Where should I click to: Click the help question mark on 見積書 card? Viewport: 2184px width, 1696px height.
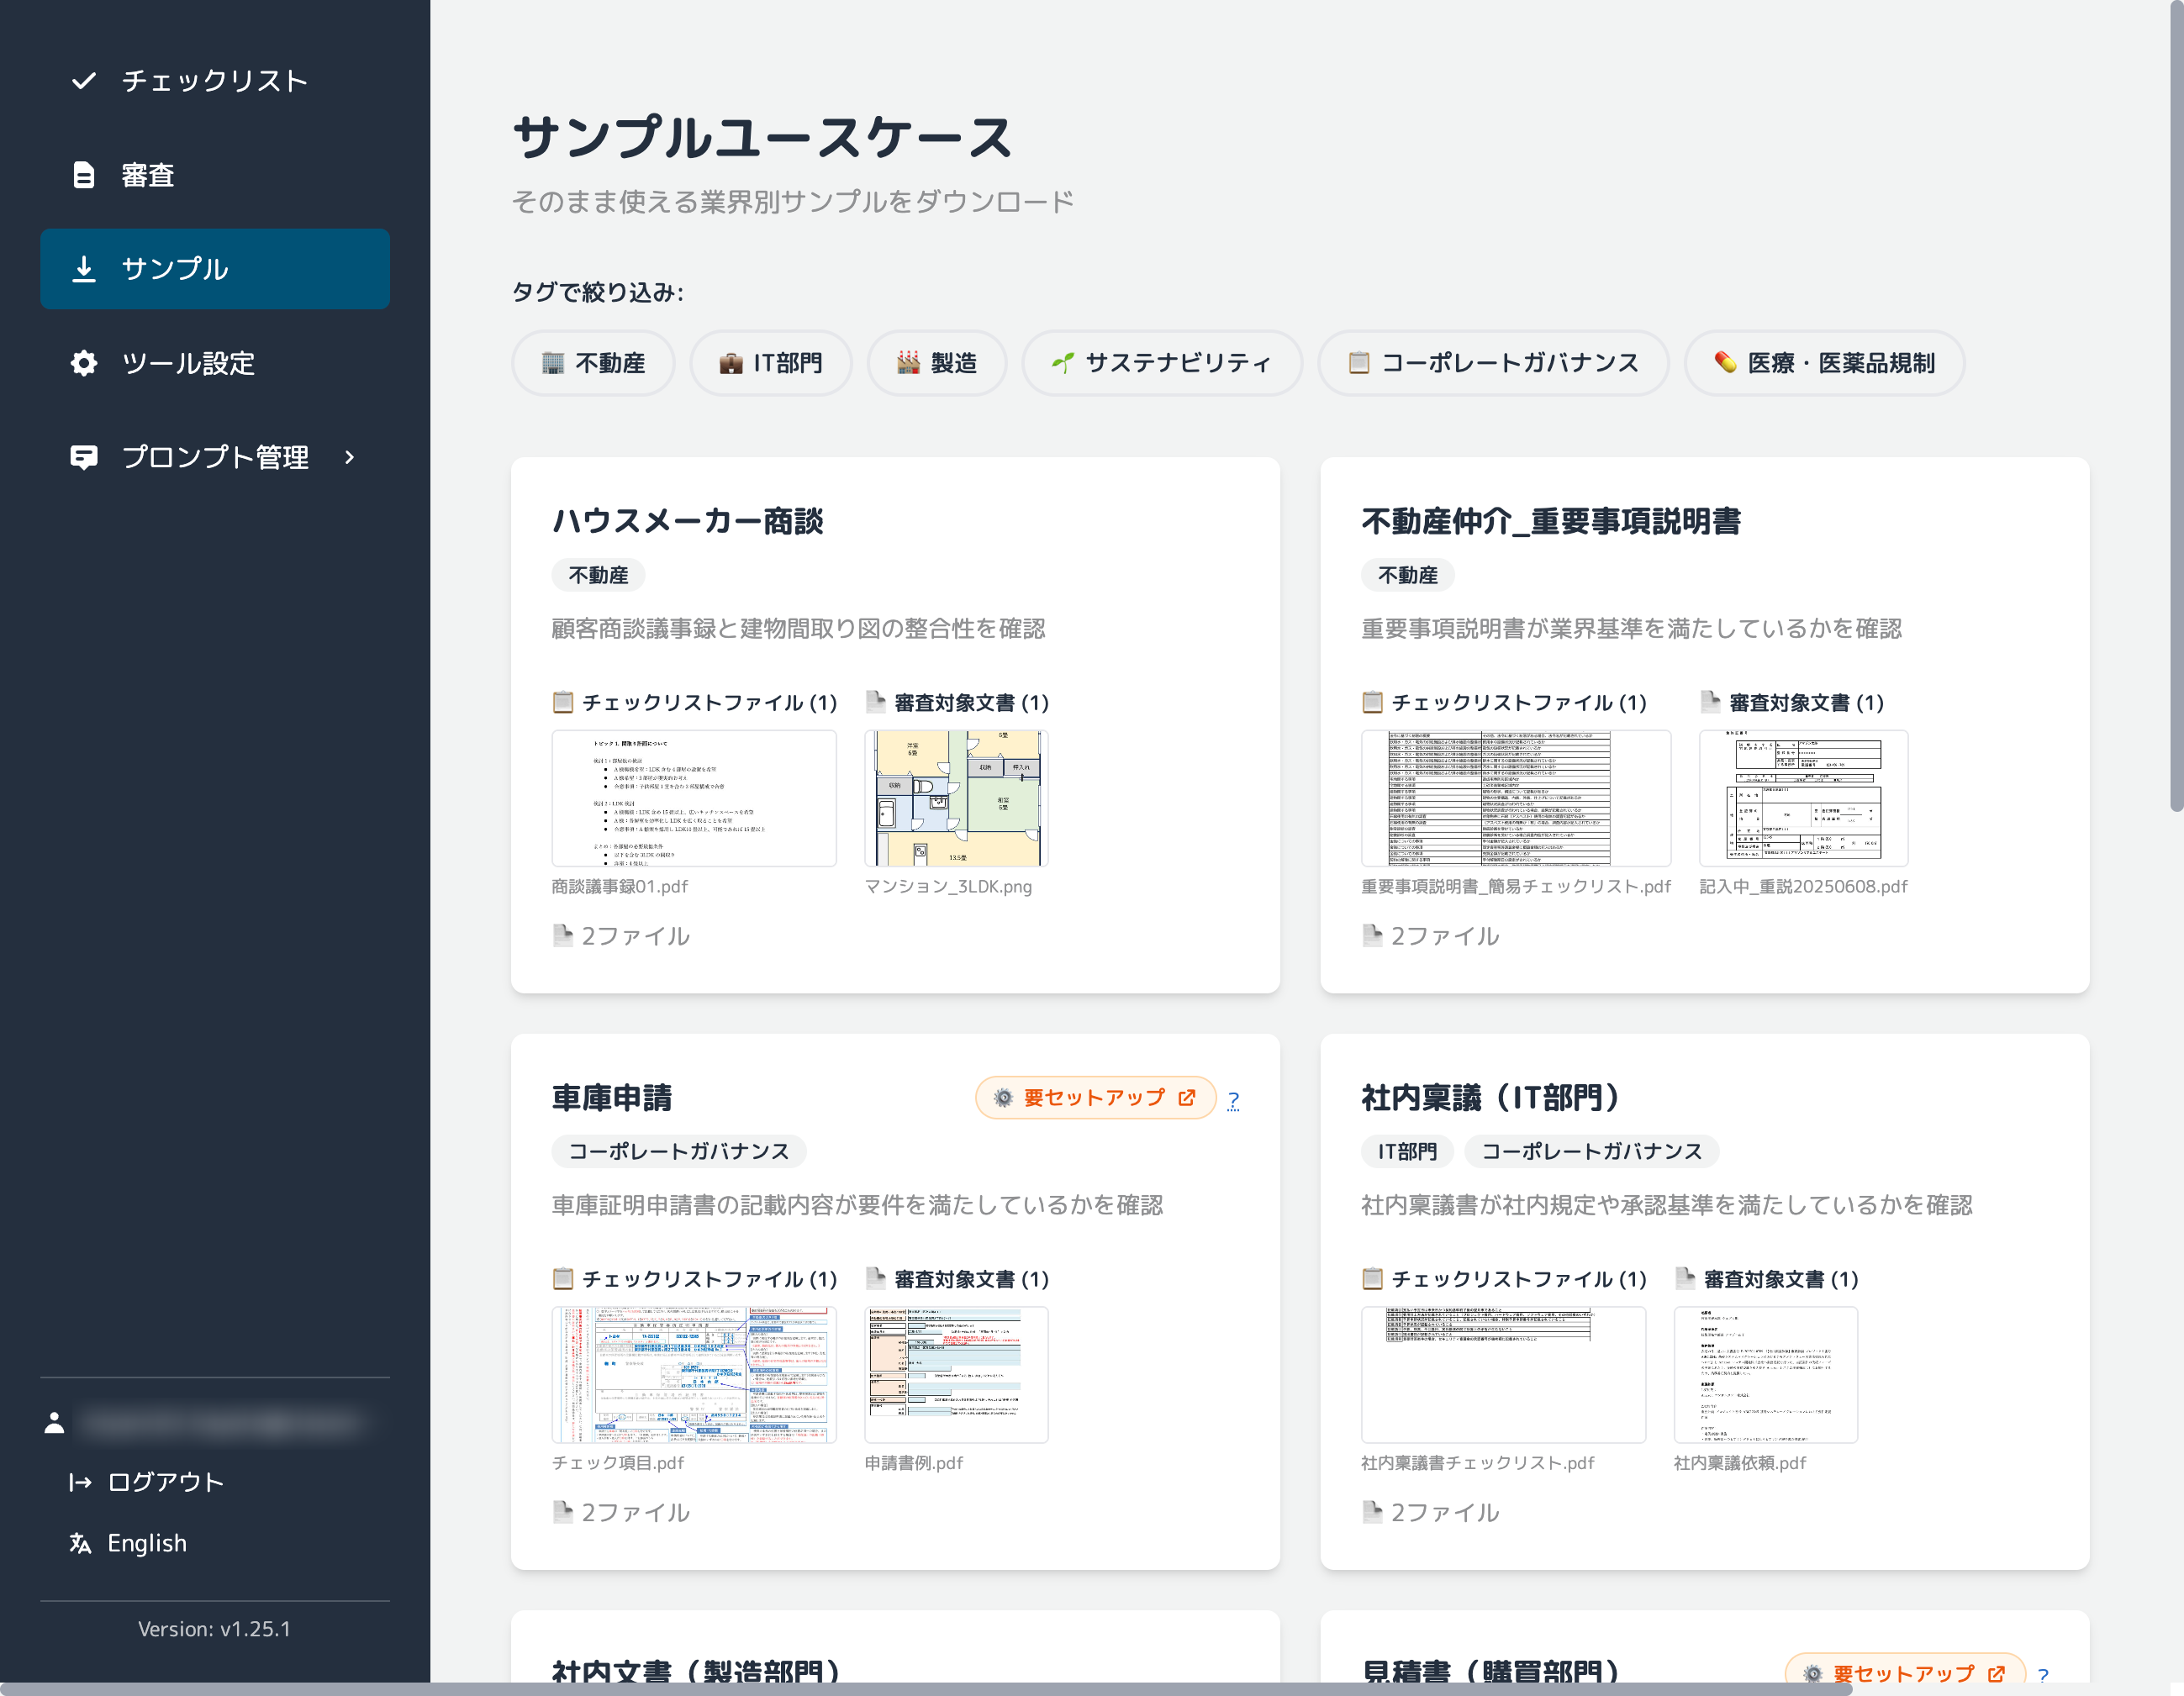[x=2043, y=1675]
